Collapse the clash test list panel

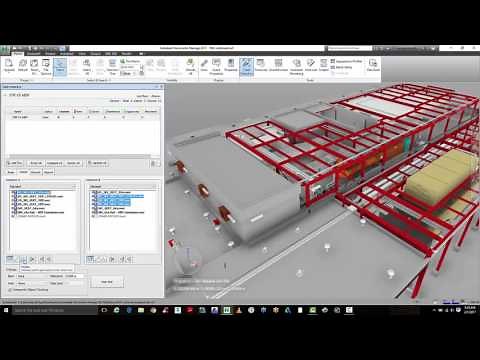5,95
